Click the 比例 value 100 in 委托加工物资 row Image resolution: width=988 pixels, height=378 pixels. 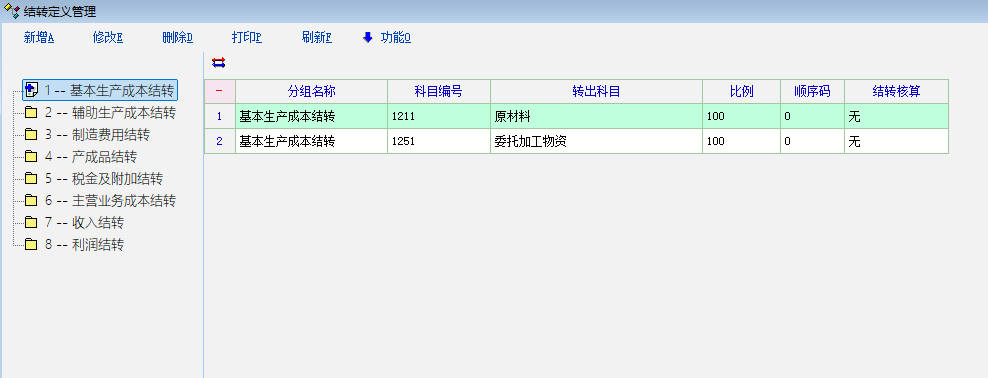(741, 141)
